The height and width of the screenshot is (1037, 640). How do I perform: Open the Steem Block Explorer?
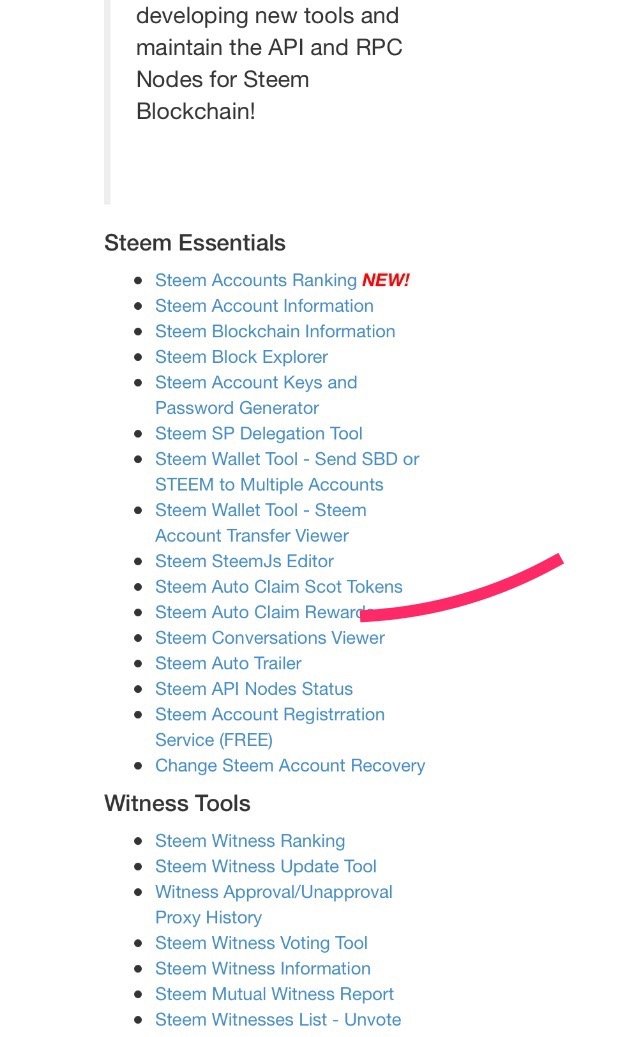(x=241, y=357)
